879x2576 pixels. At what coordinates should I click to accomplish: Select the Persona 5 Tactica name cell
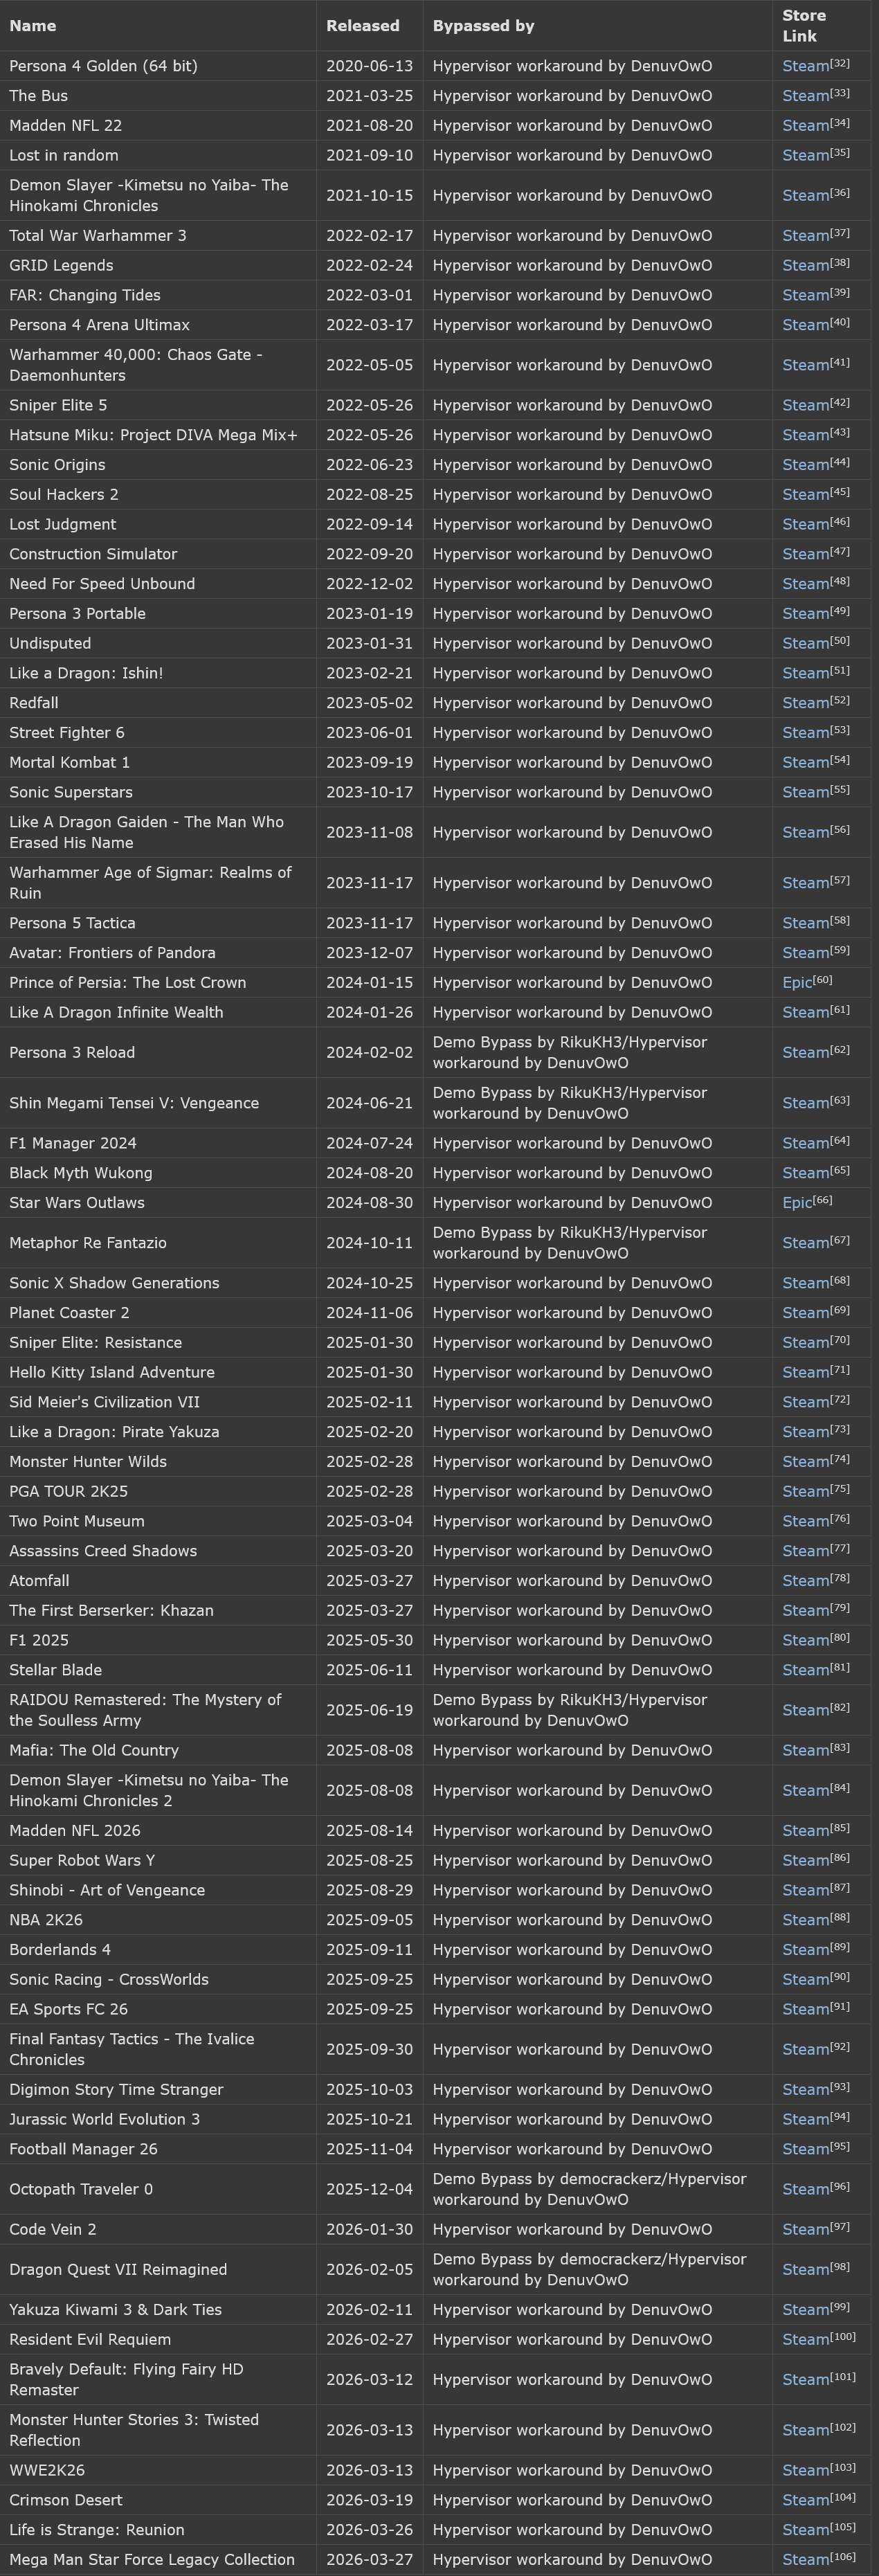[x=158, y=923]
